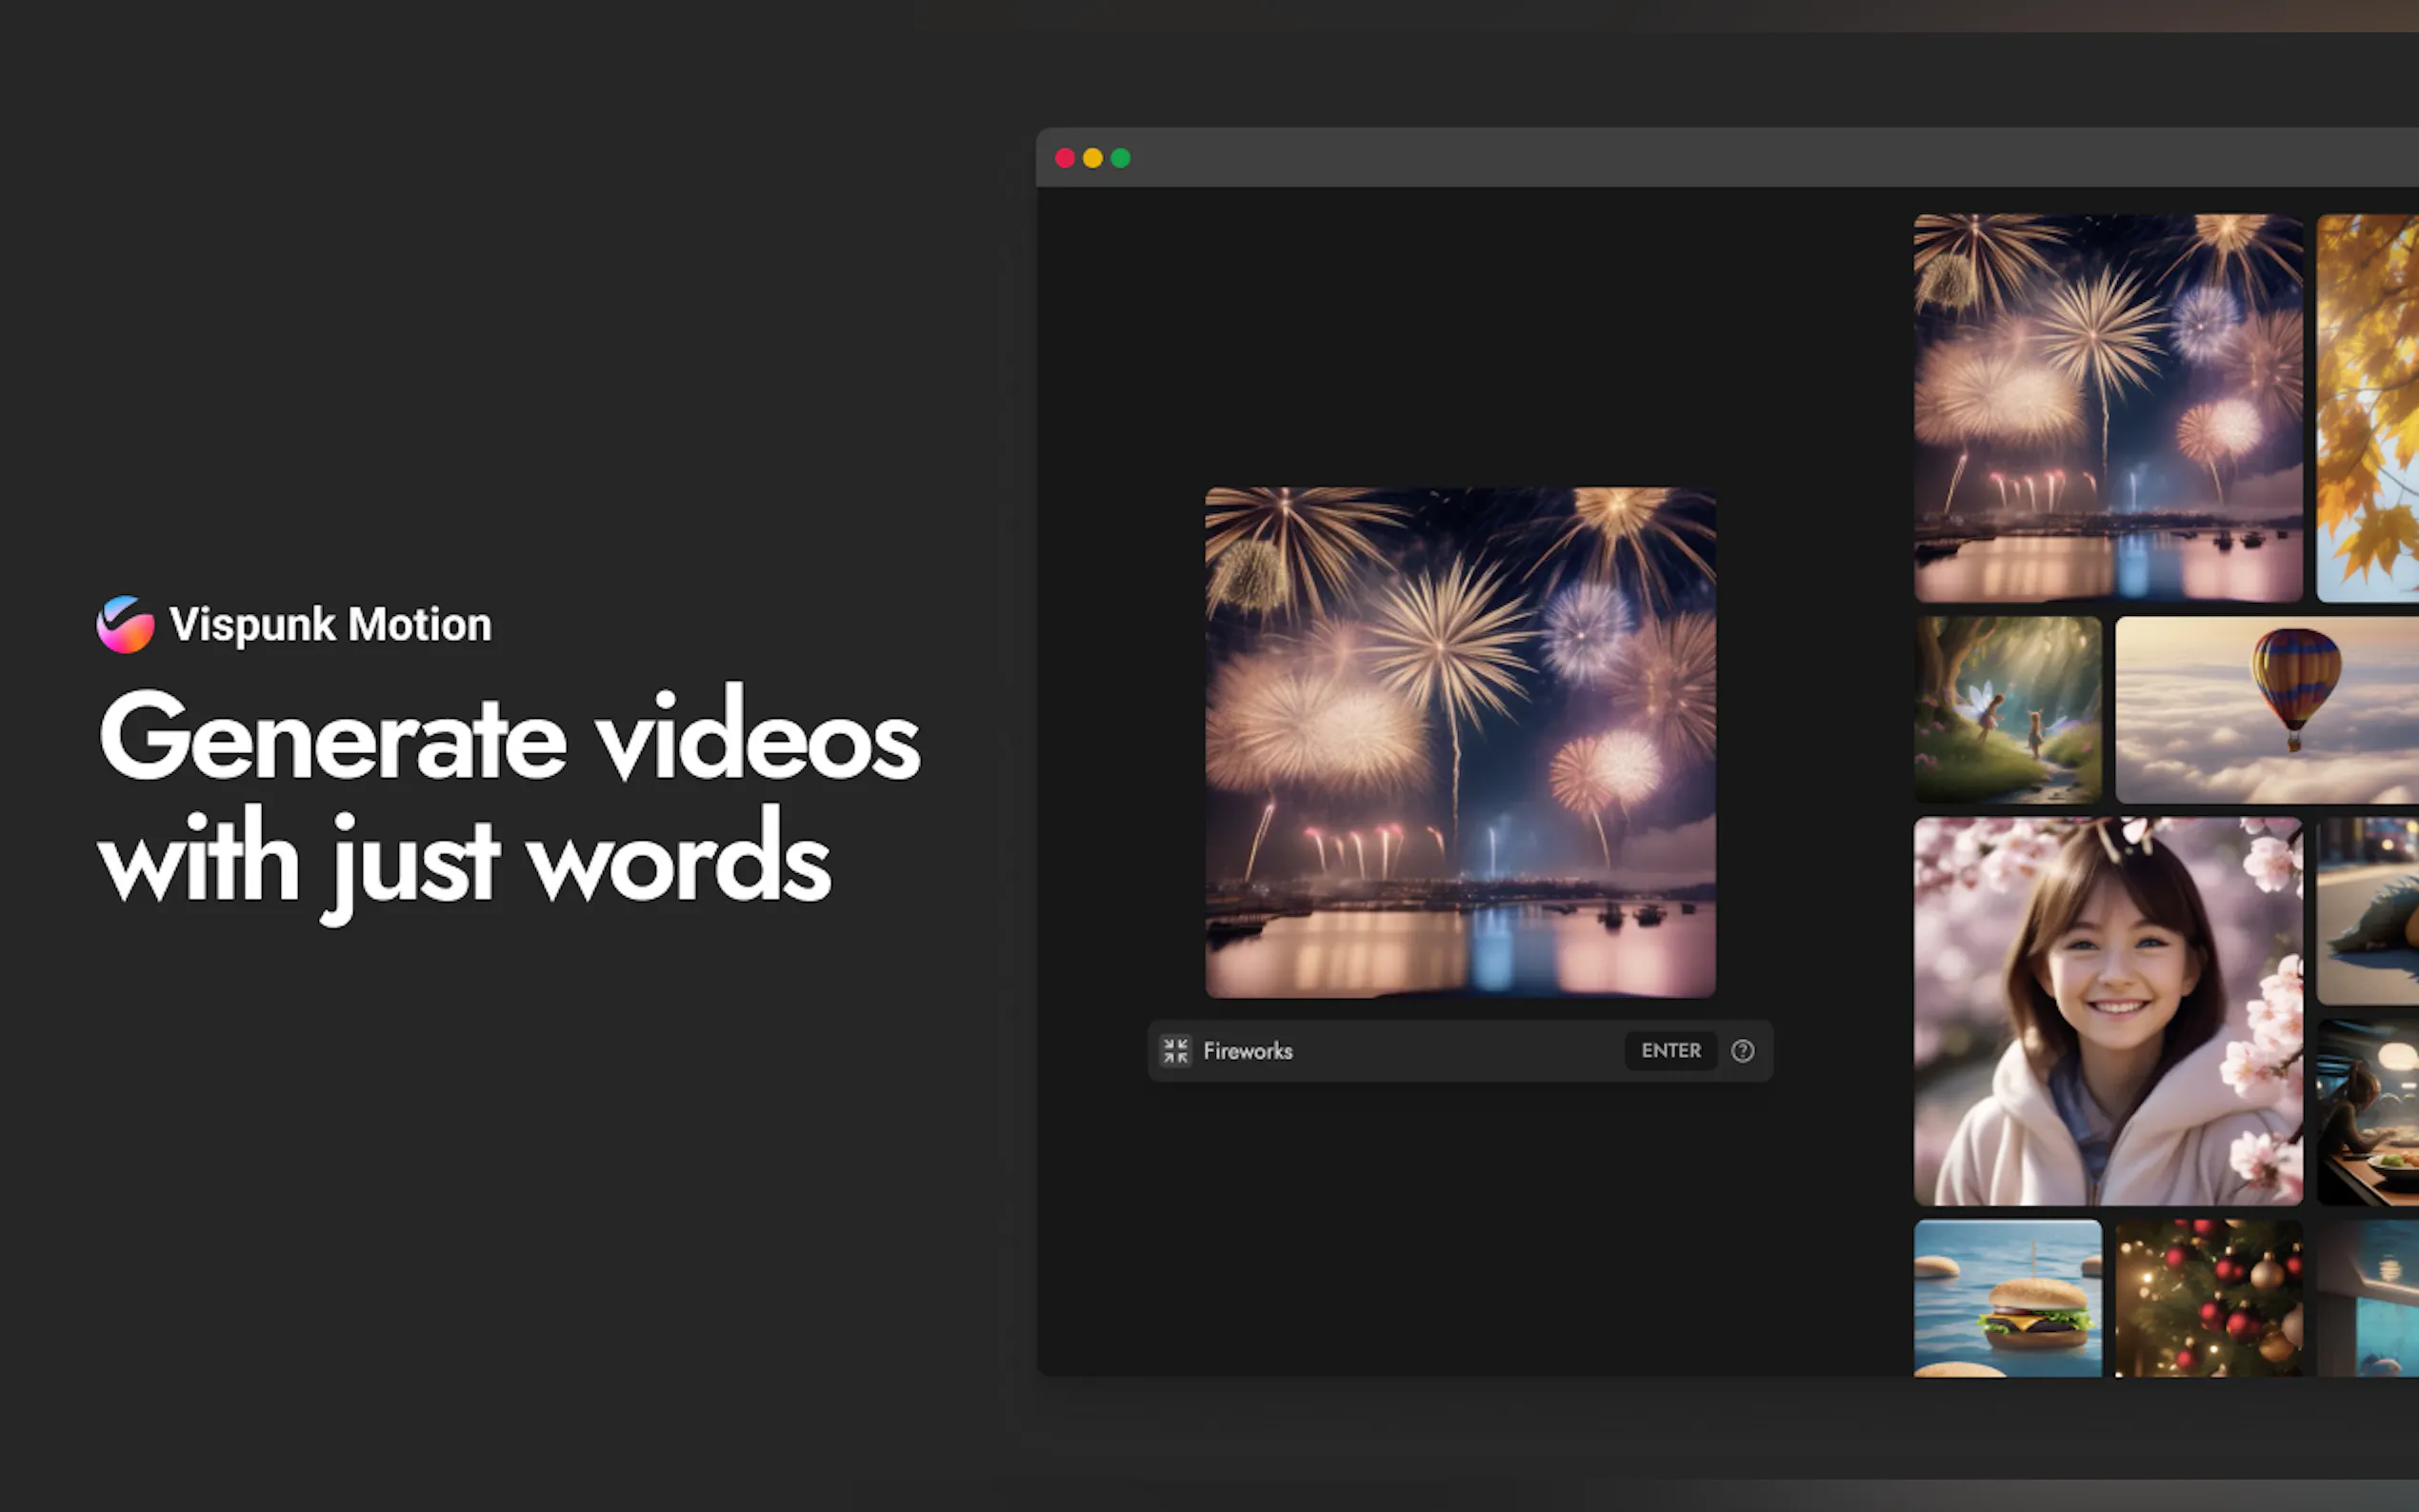Viewport: 2419px width, 1512px height.
Task: Select the dark creature on road thumbnail
Action: point(2368,911)
